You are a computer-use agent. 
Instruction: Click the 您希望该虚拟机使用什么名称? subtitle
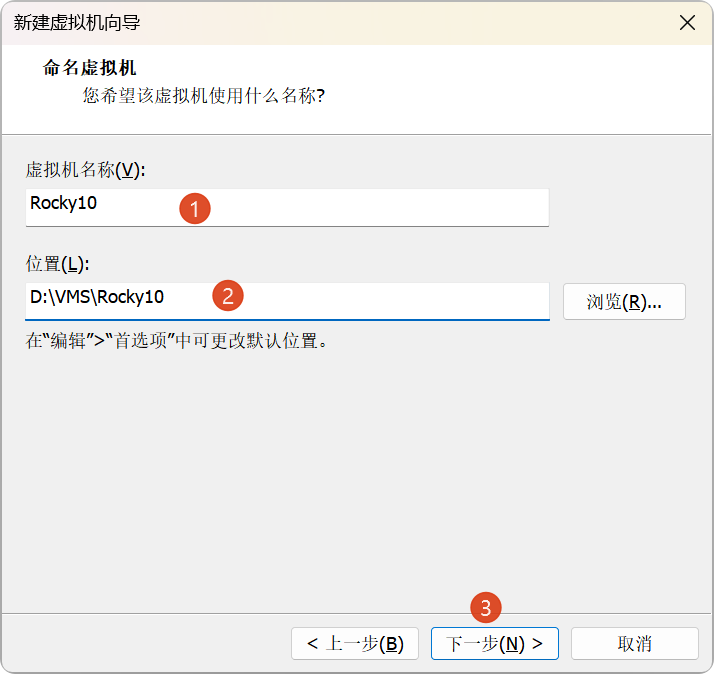(204, 96)
